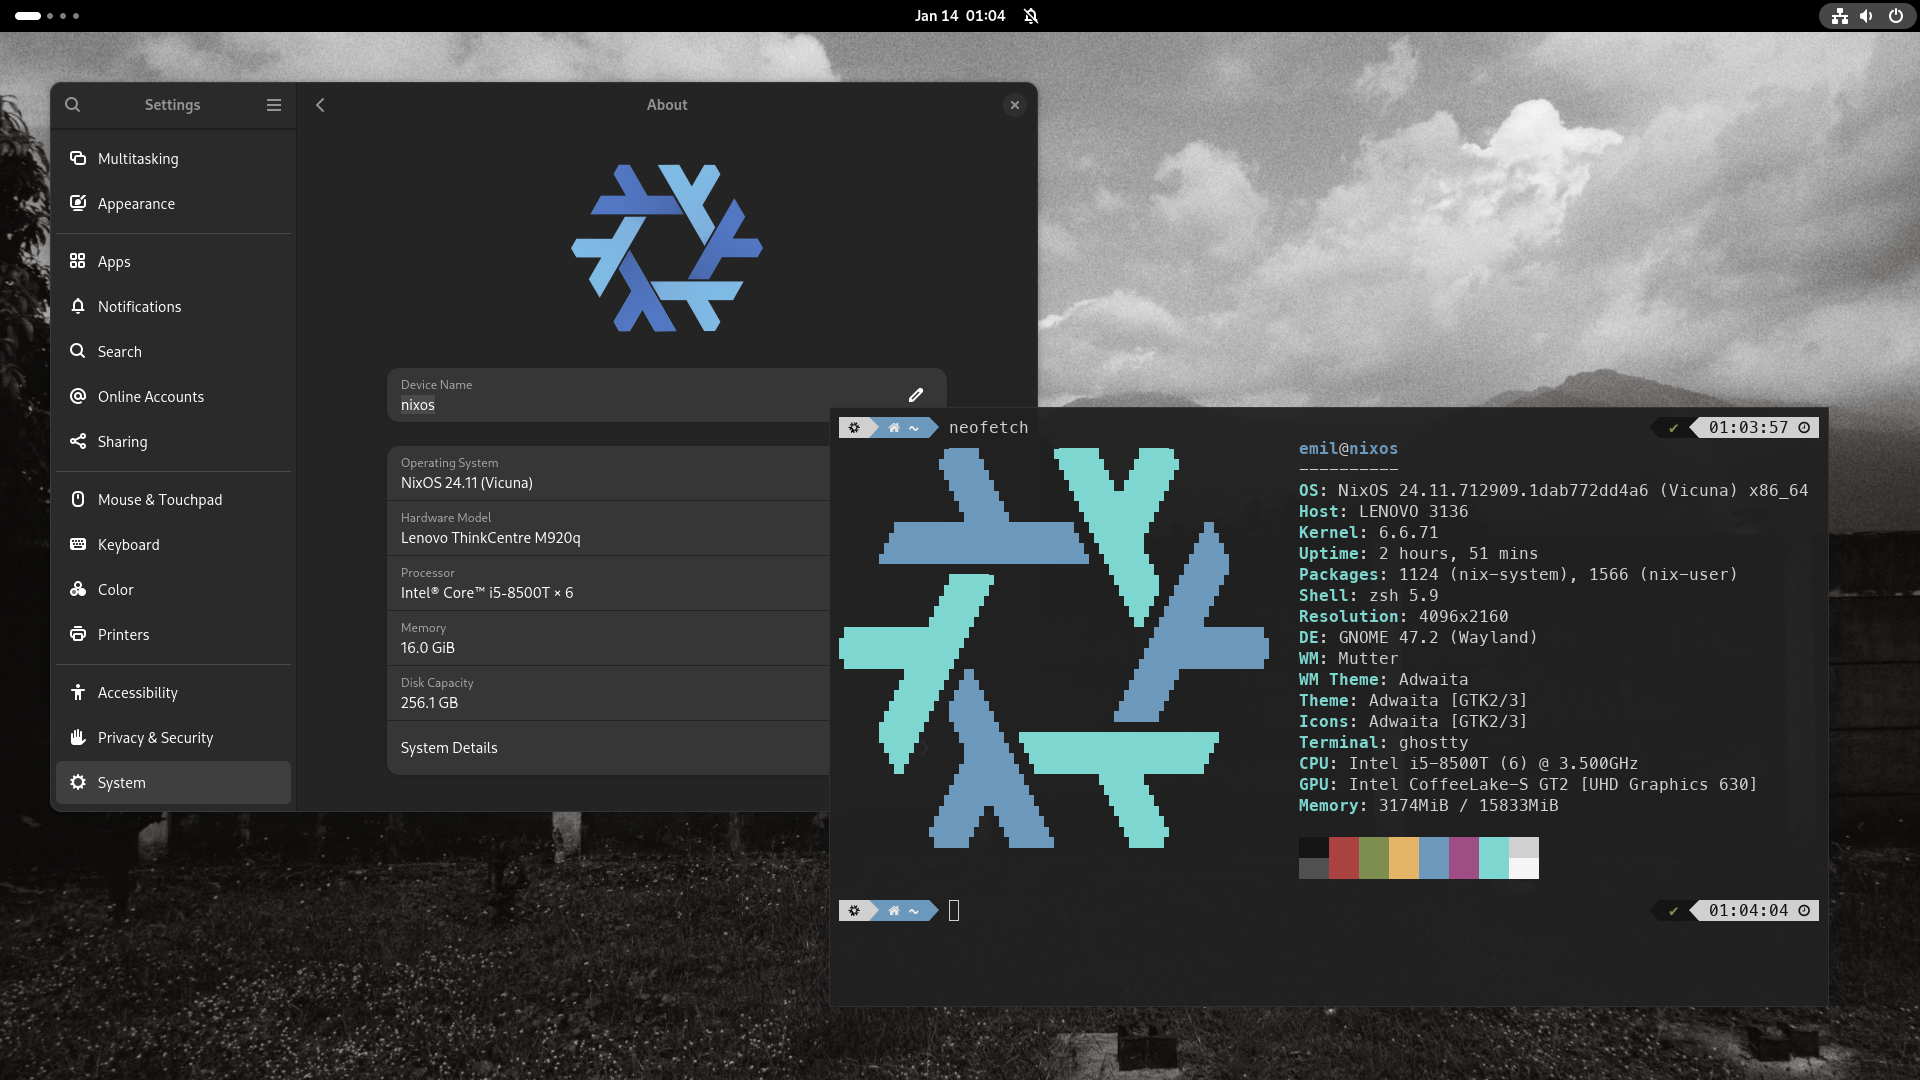Open the neofetch terminal gear settings
The height and width of the screenshot is (1080, 1920).
[855, 427]
